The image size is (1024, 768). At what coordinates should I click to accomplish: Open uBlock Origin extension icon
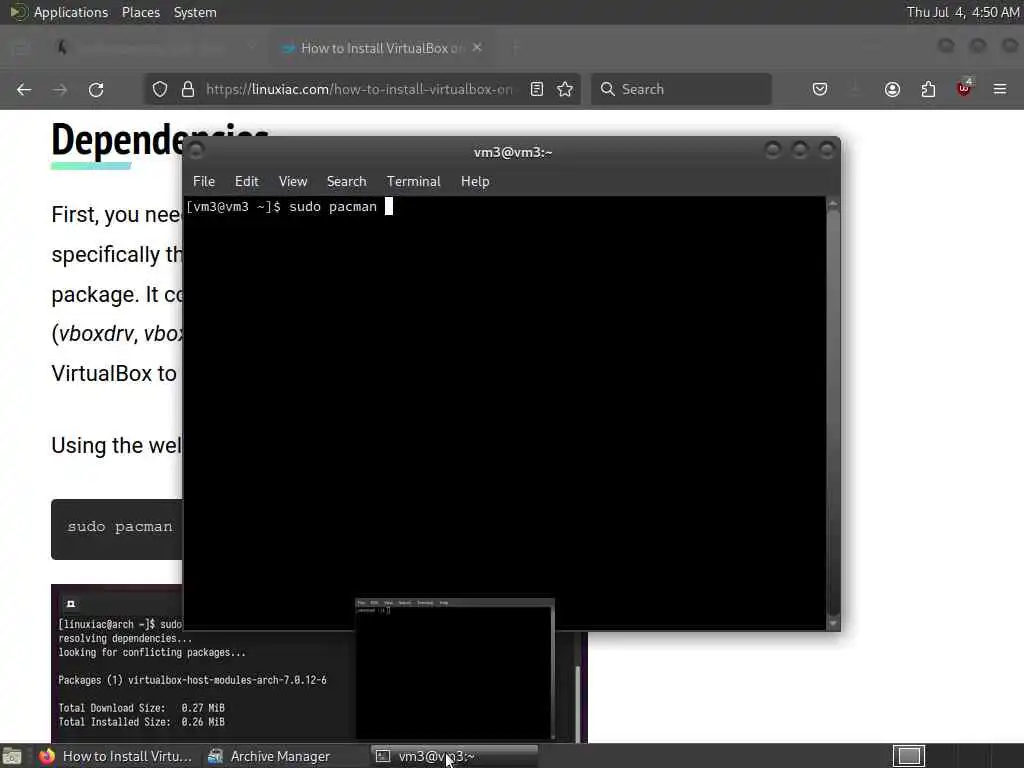(x=964, y=88)
